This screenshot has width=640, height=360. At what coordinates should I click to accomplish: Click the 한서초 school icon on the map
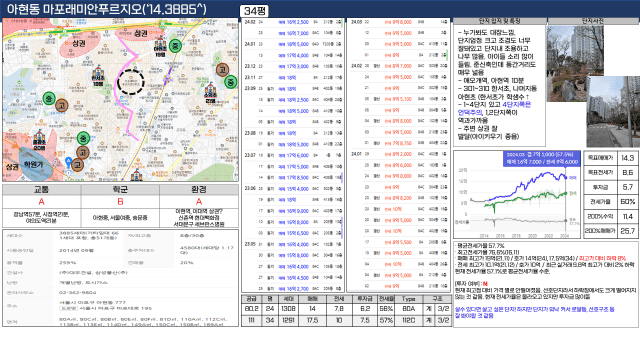coord(97,75)
